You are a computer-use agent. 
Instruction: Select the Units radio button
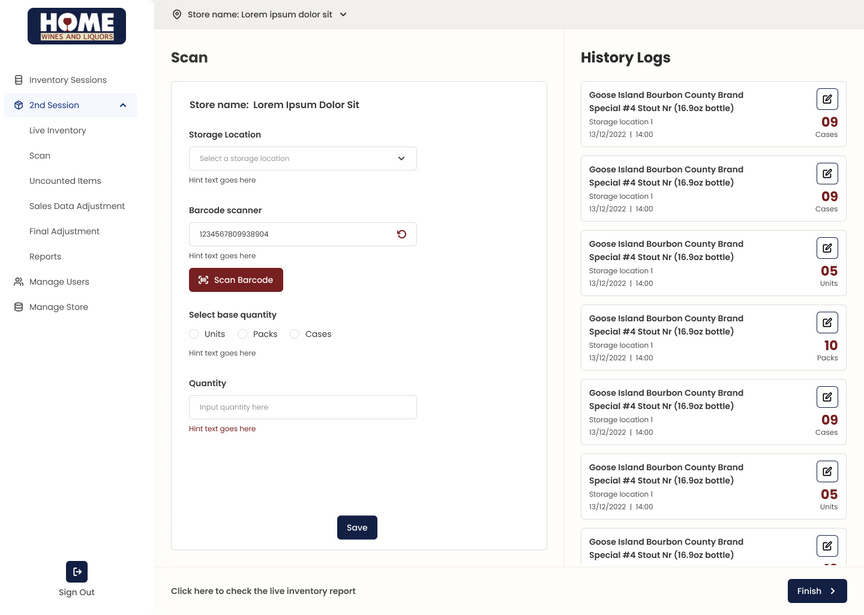[194, 334]
